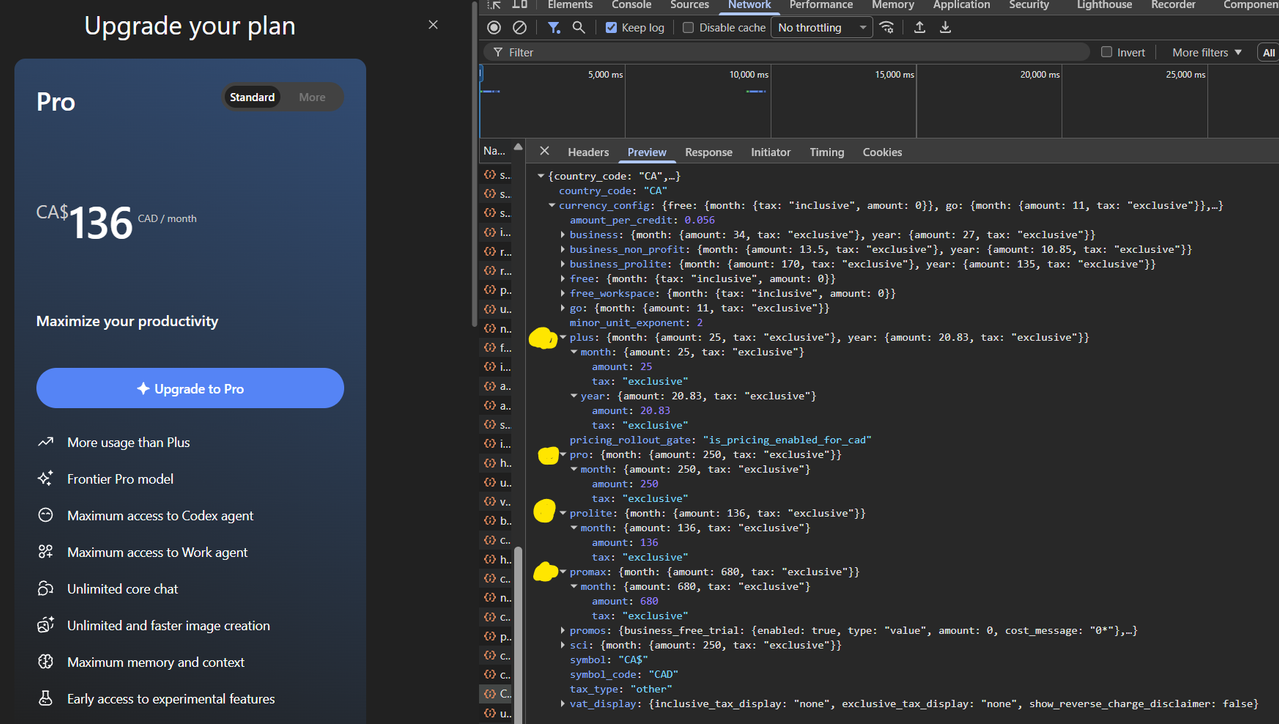Toggle the network filter funnel icon

pyautogui.click(x=554, y=28)
